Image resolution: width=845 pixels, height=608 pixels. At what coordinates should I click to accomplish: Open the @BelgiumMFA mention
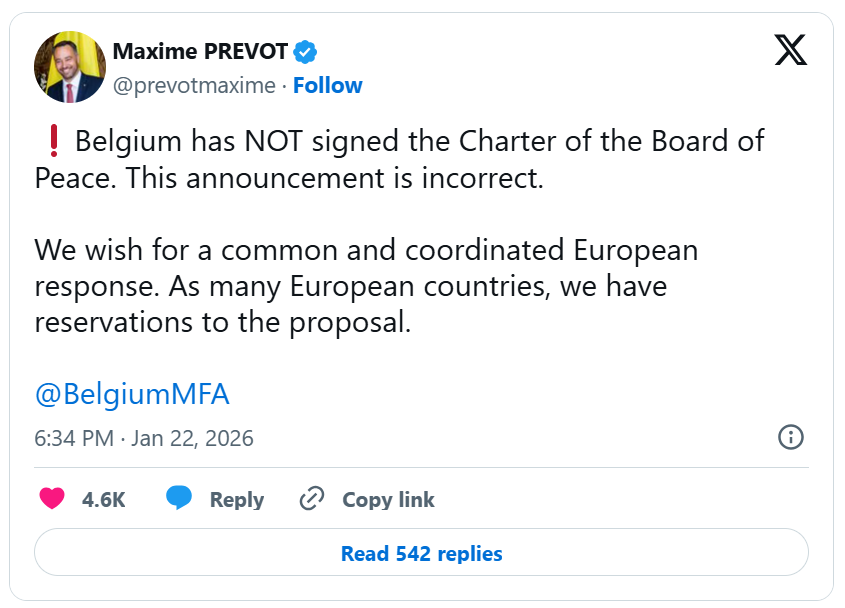132,394
